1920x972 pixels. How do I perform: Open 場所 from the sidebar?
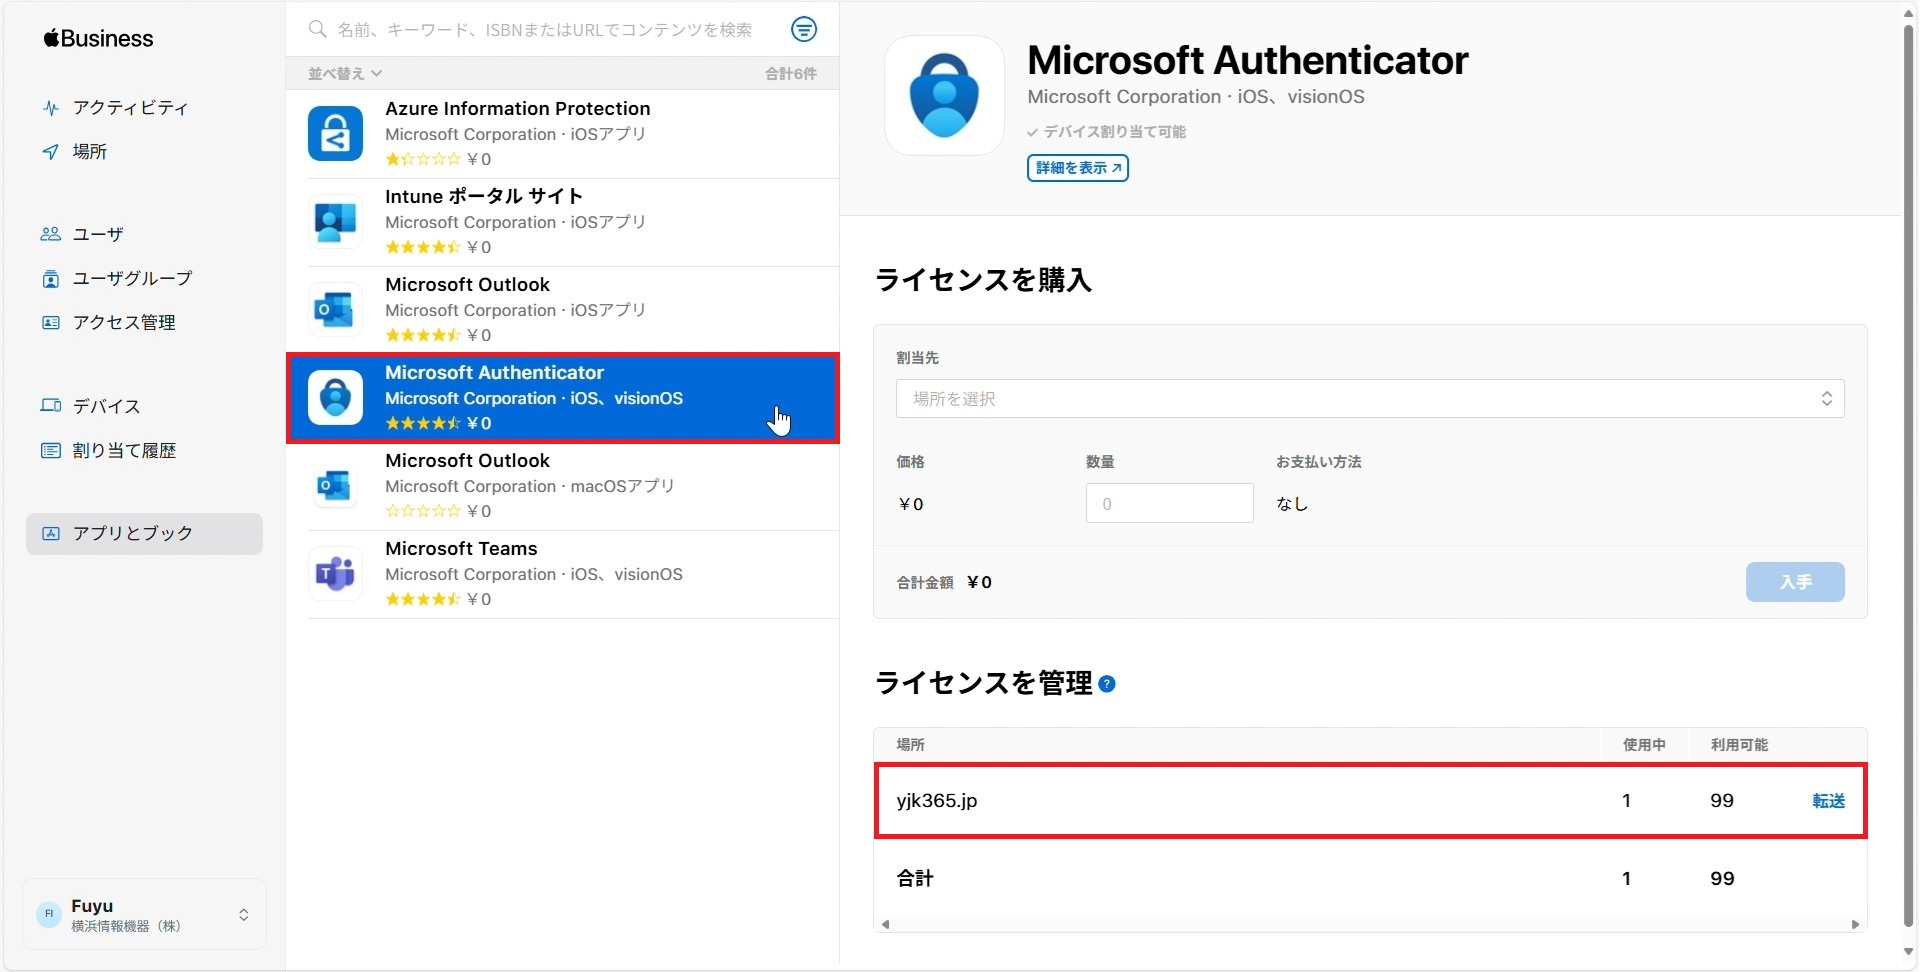pyautogui.click(x=89, y=152)
